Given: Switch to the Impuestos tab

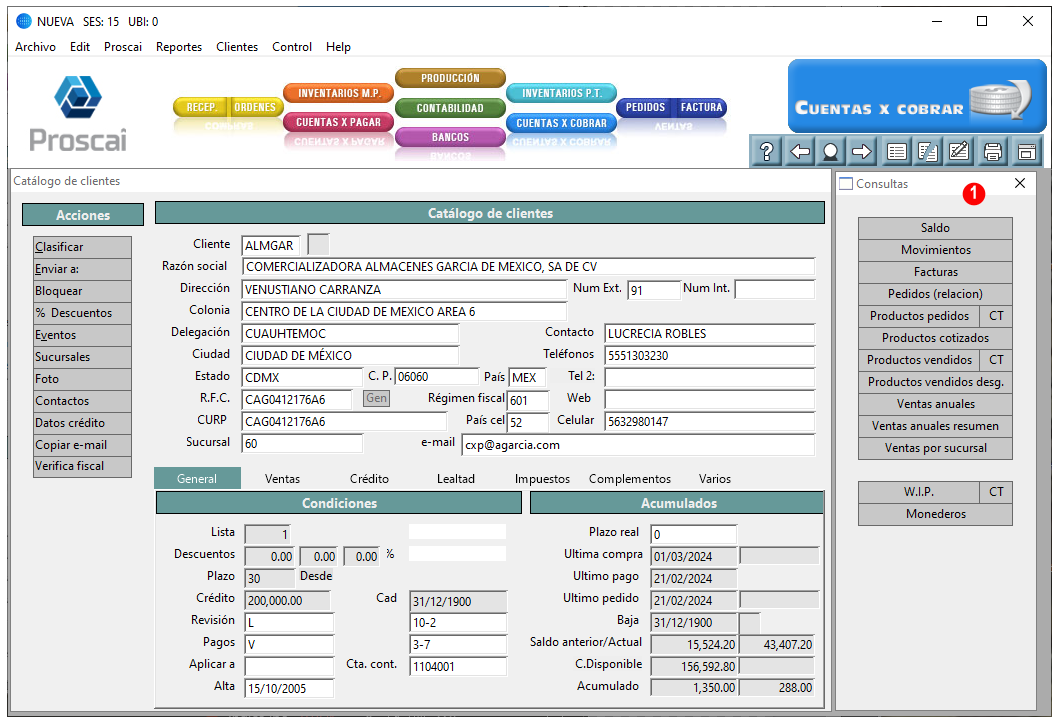Looking at the screenshot, I should point(542,479).
